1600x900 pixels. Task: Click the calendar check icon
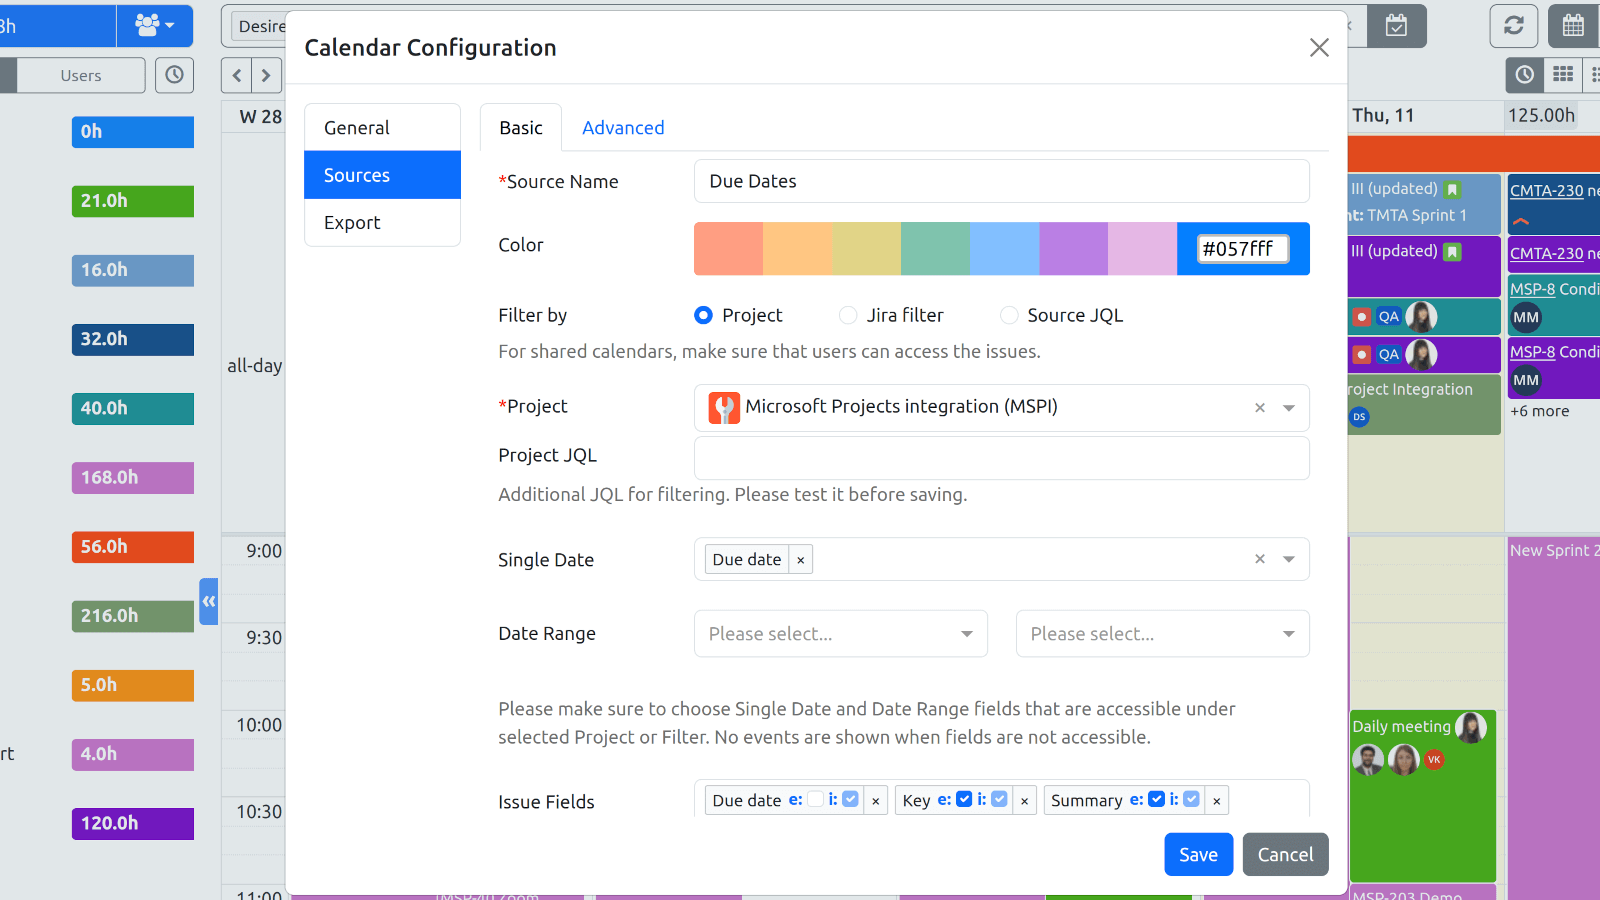[1396, 26]
